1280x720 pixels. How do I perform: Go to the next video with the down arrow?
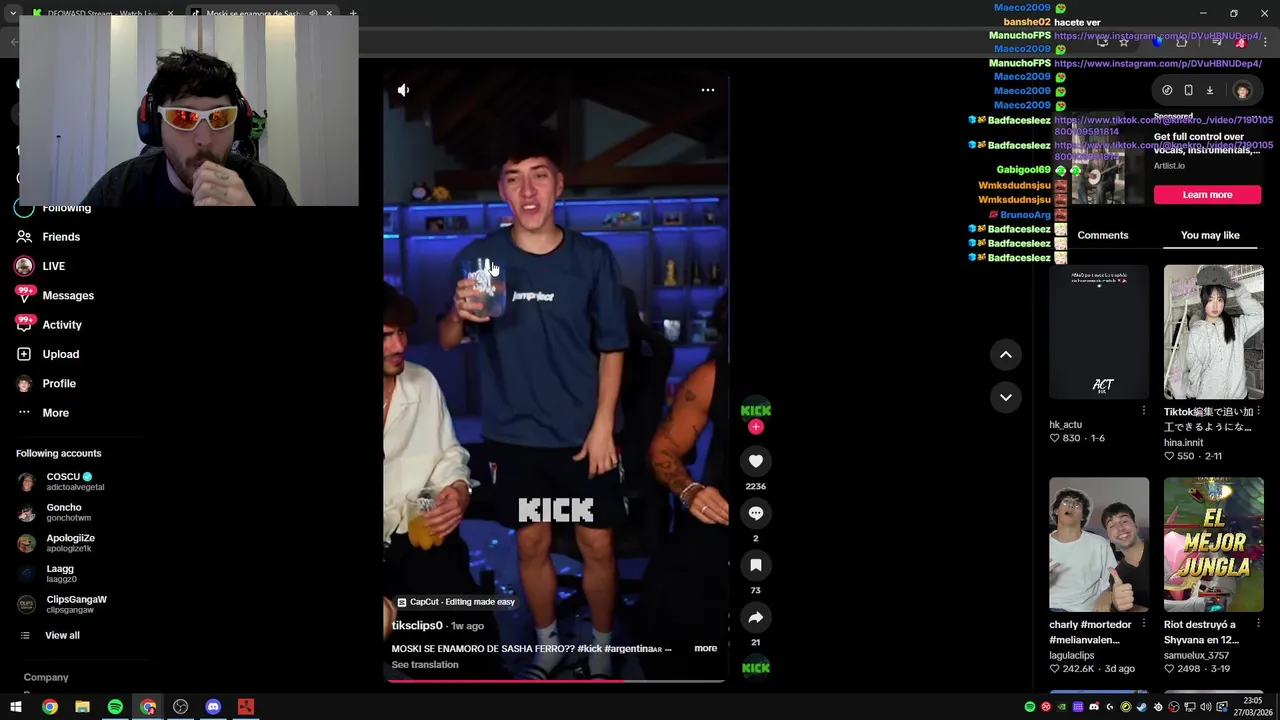click(1006, 397)
